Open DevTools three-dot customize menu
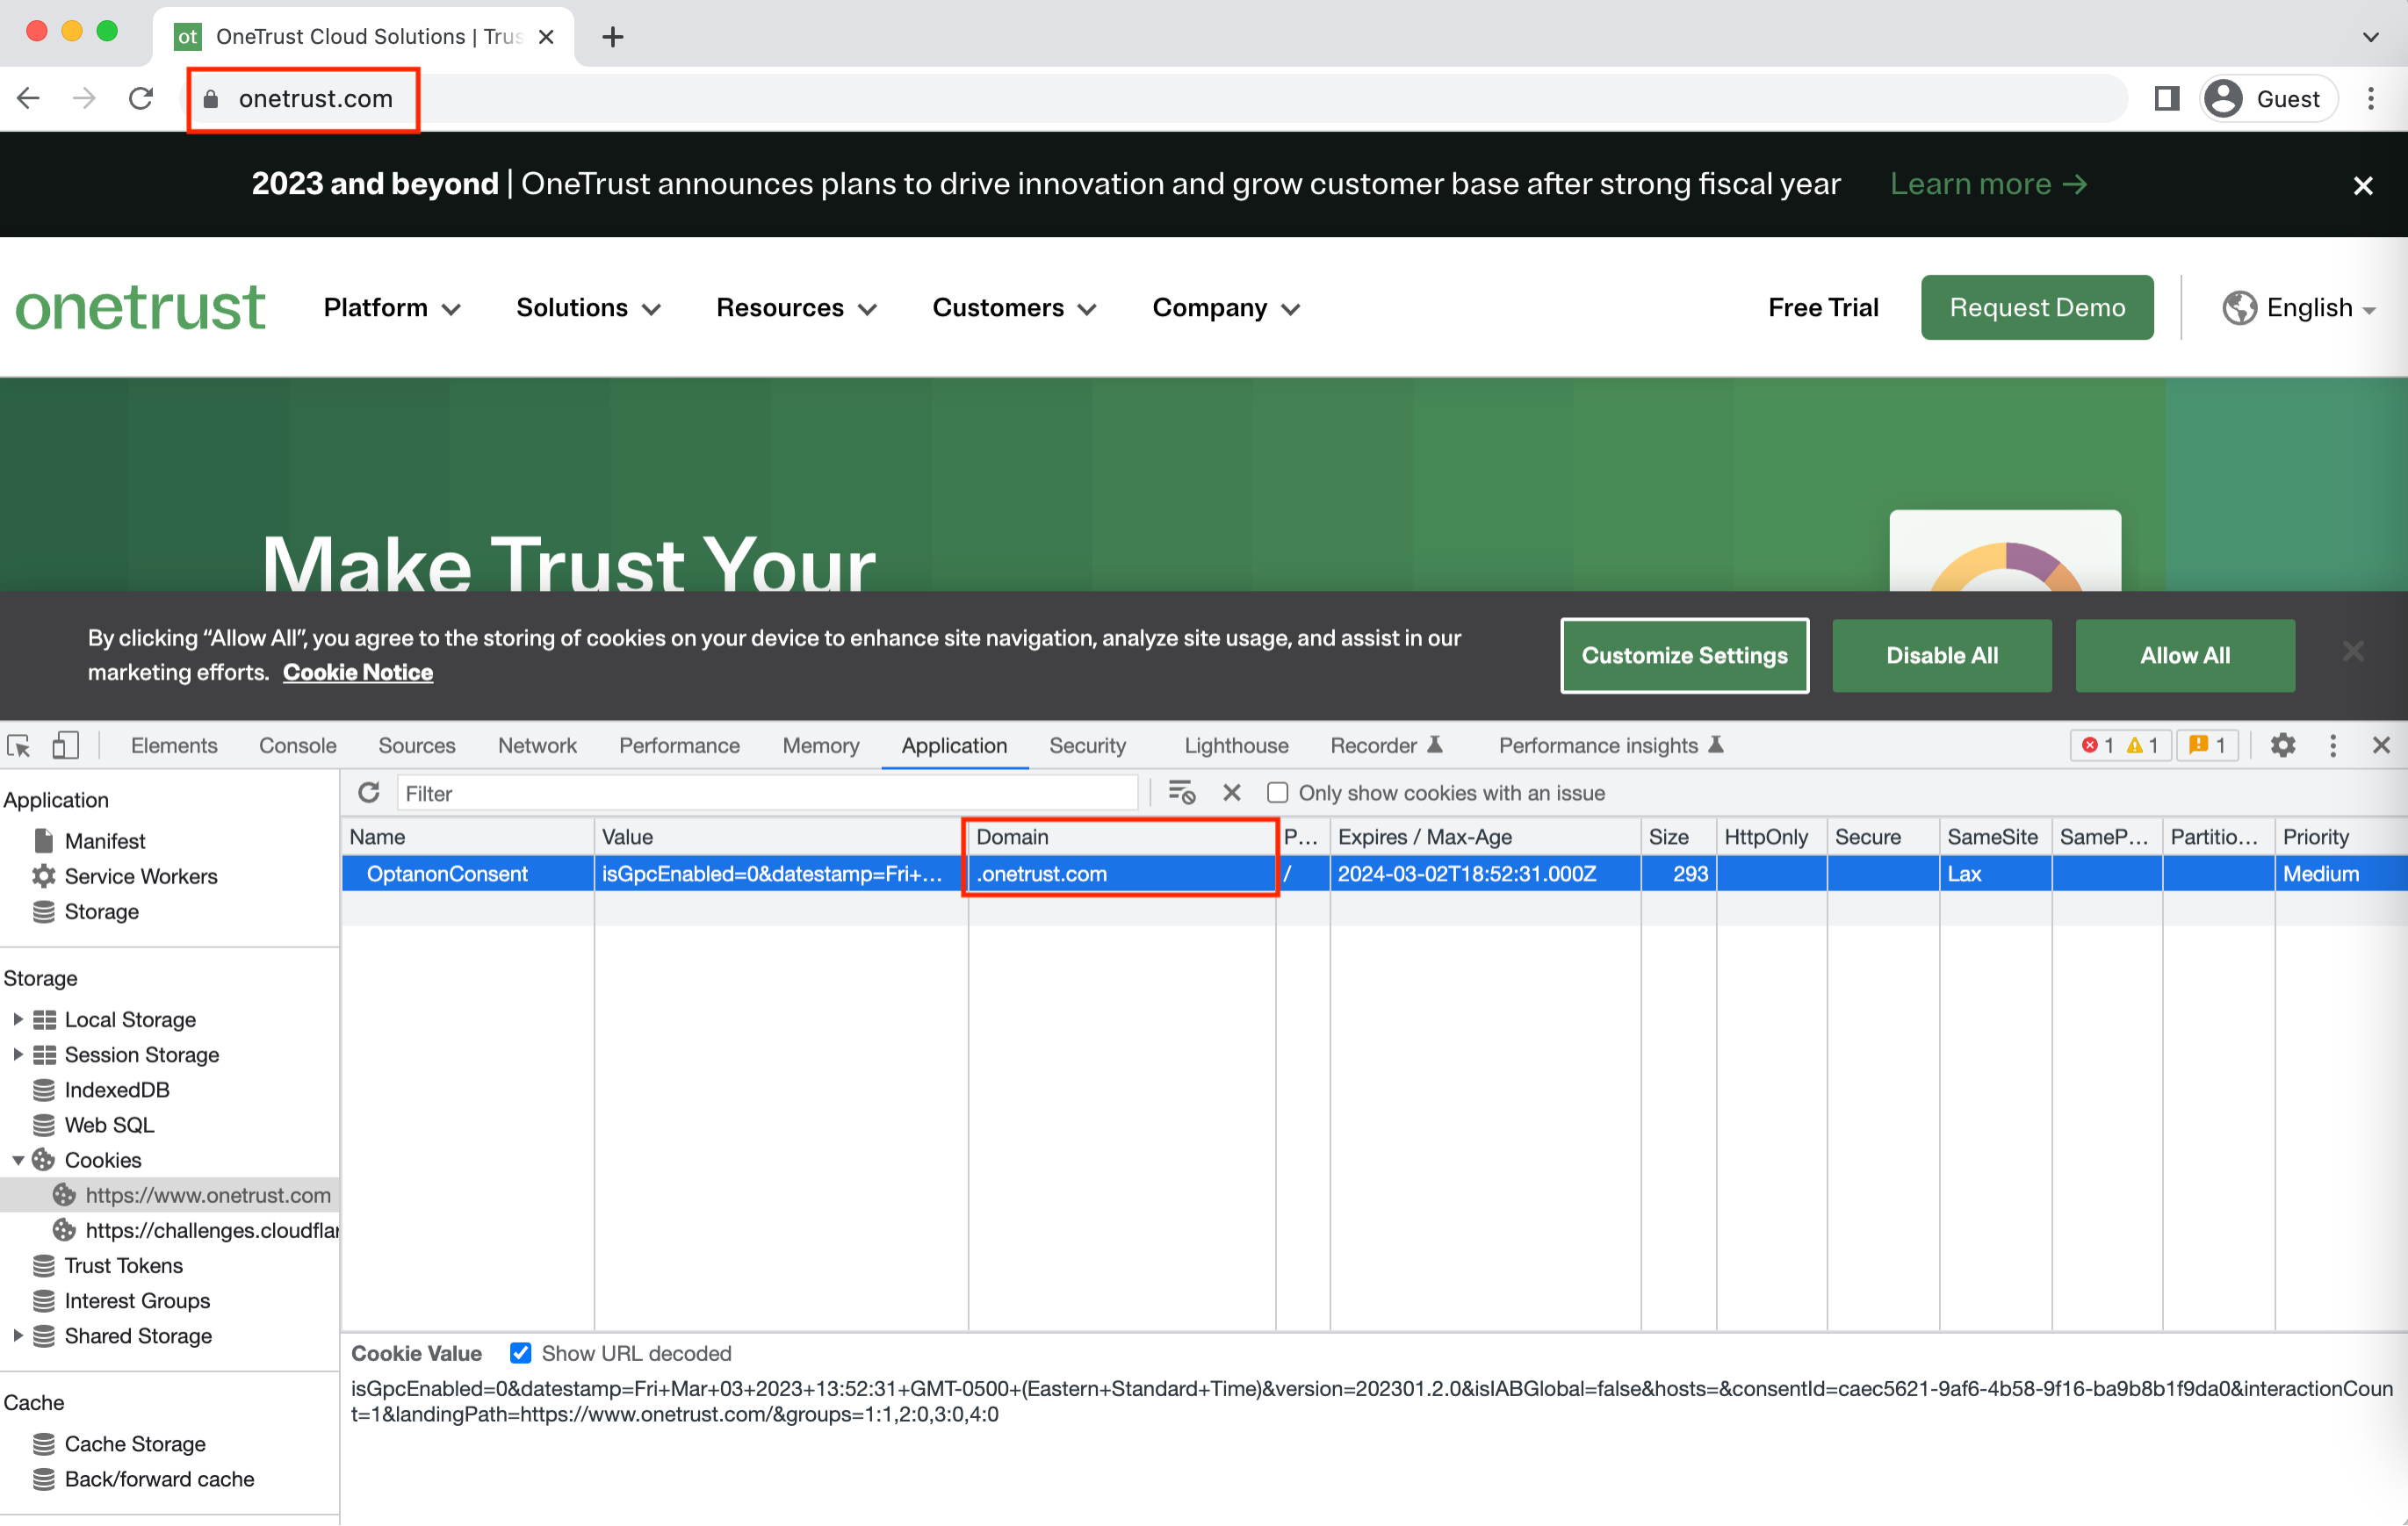The height and width of the screenshot is (1526, 2408). [x=2333, y=745]
